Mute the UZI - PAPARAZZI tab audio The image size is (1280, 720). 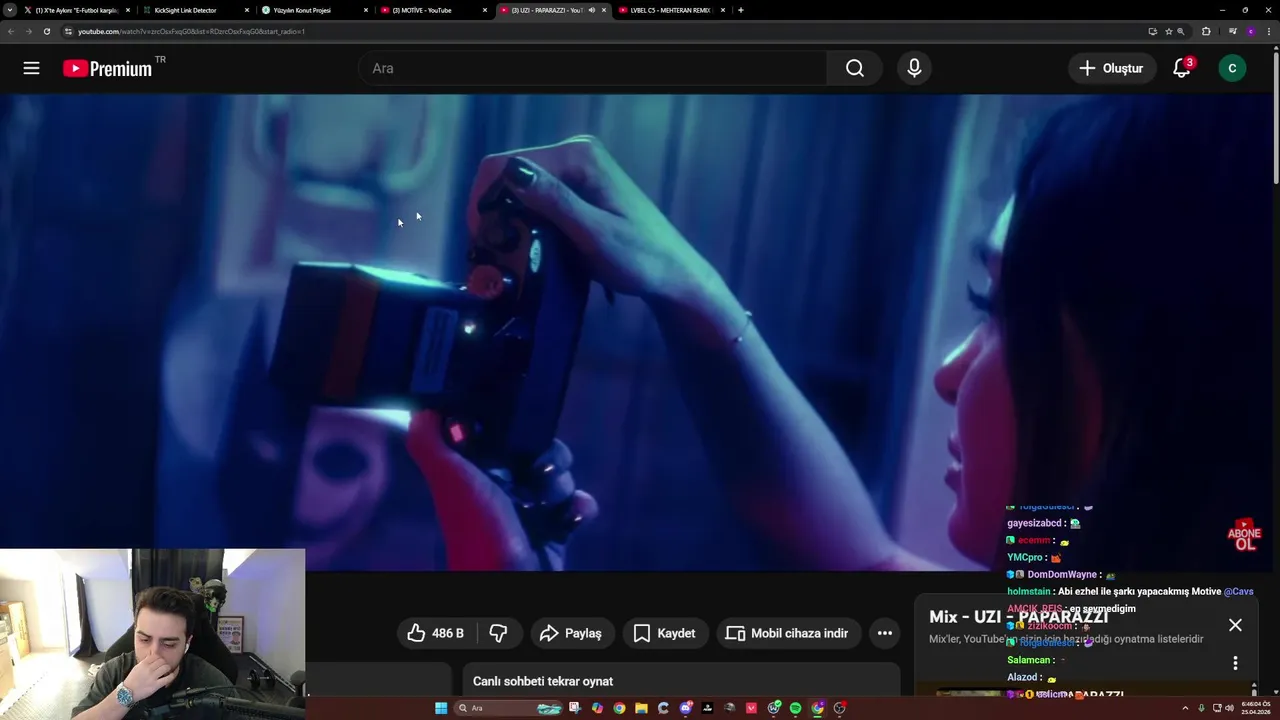(x=591, y=10)
